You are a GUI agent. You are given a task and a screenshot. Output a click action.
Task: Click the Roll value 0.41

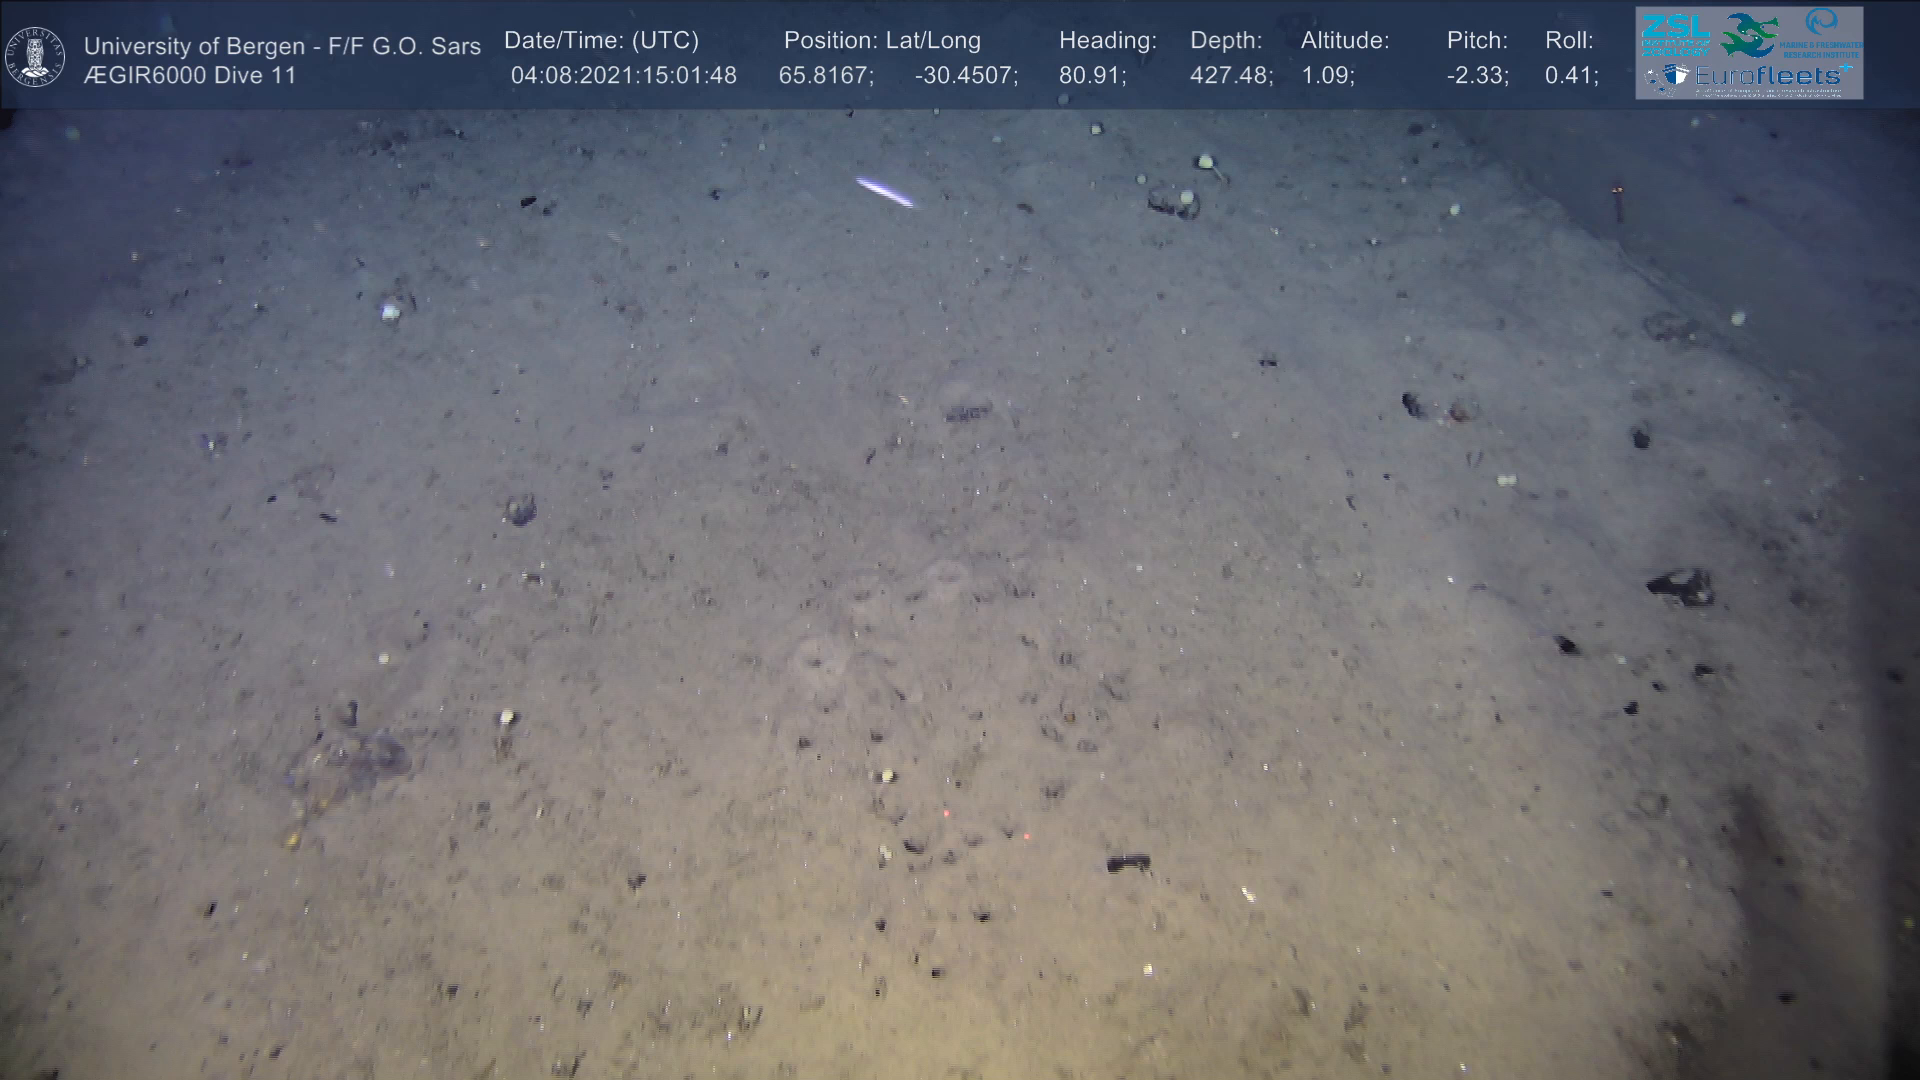[1571, 76]
